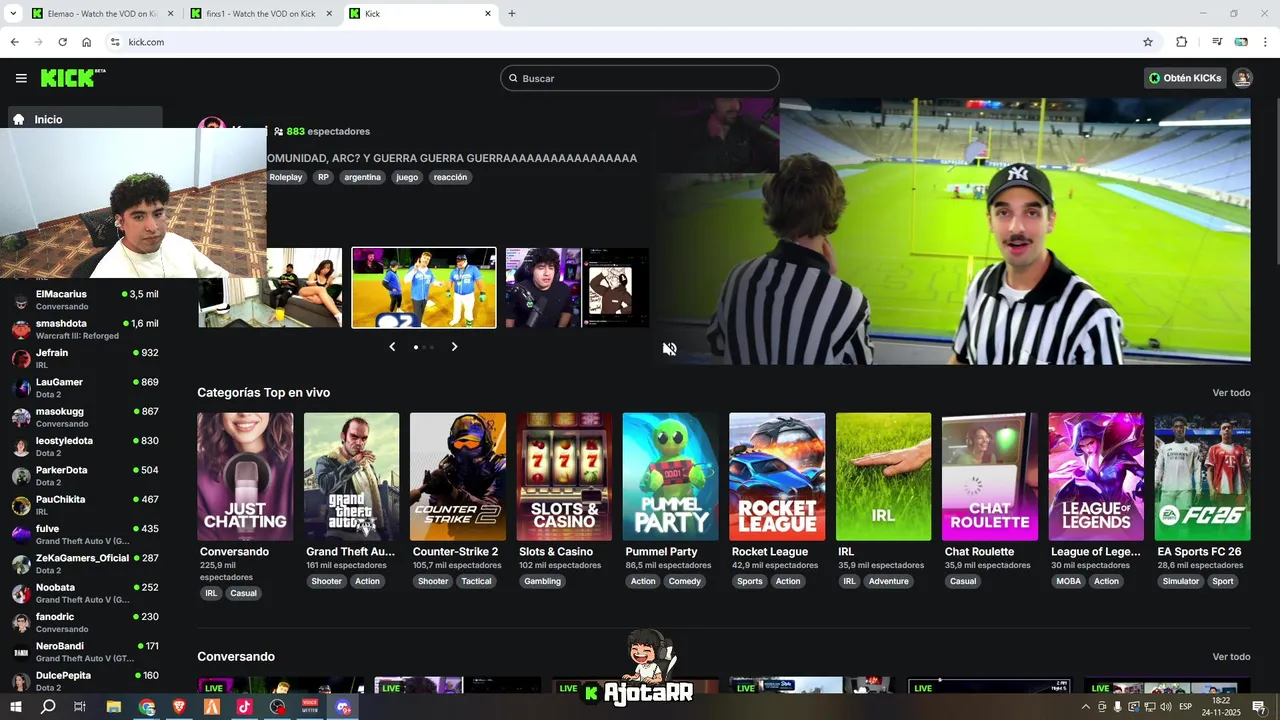Image resolution: width=1280 pixels, height=720 pixels.
Task: Open Brave browser from the taskbar
Action: point(179,707)
